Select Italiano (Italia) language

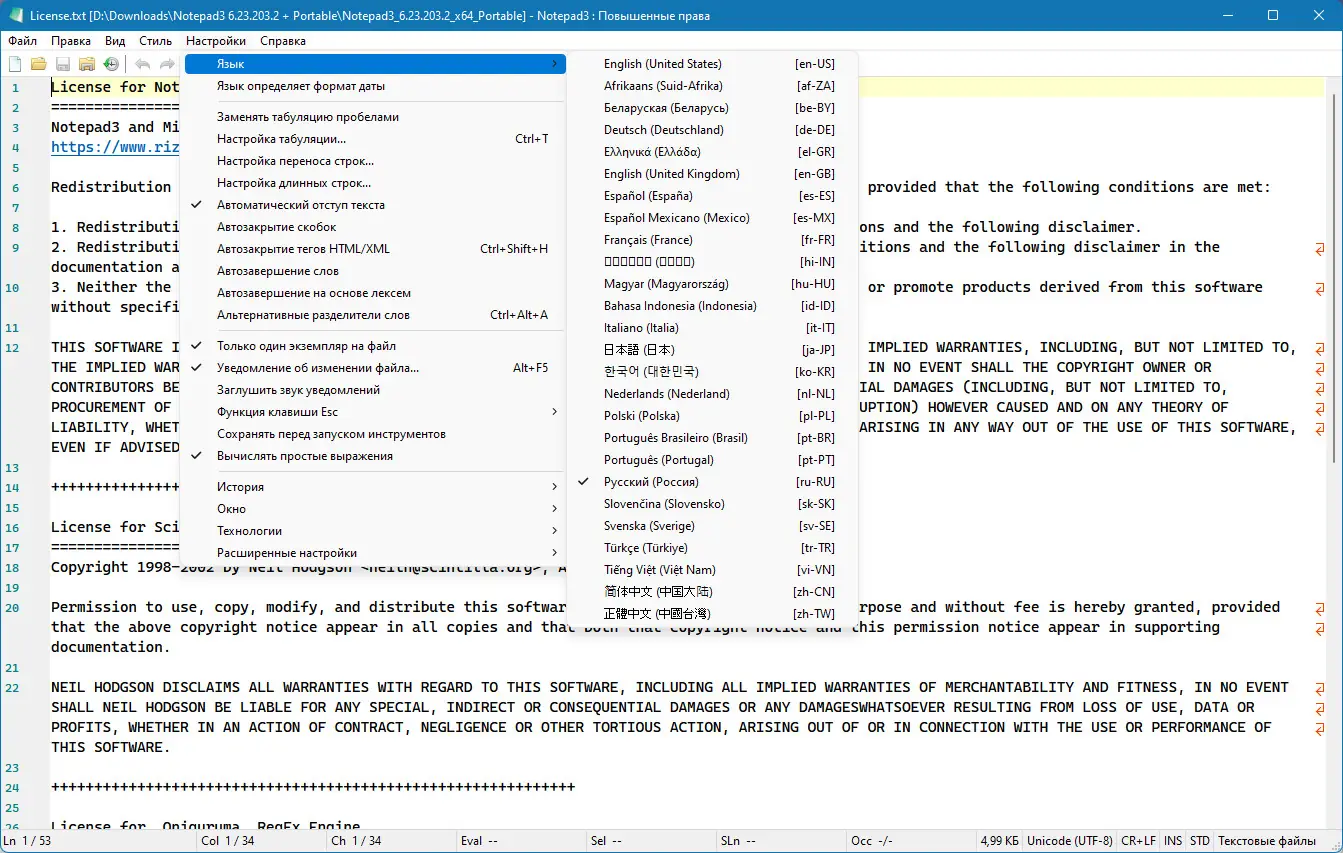click(x=712, y=328)
